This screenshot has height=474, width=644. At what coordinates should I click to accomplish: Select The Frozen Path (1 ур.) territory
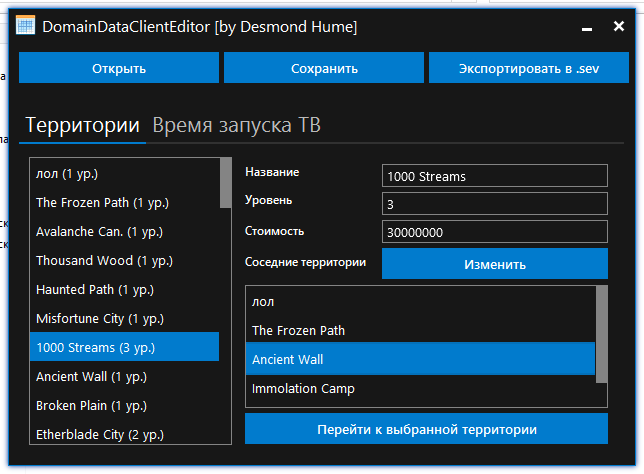[x=125, y=202]
